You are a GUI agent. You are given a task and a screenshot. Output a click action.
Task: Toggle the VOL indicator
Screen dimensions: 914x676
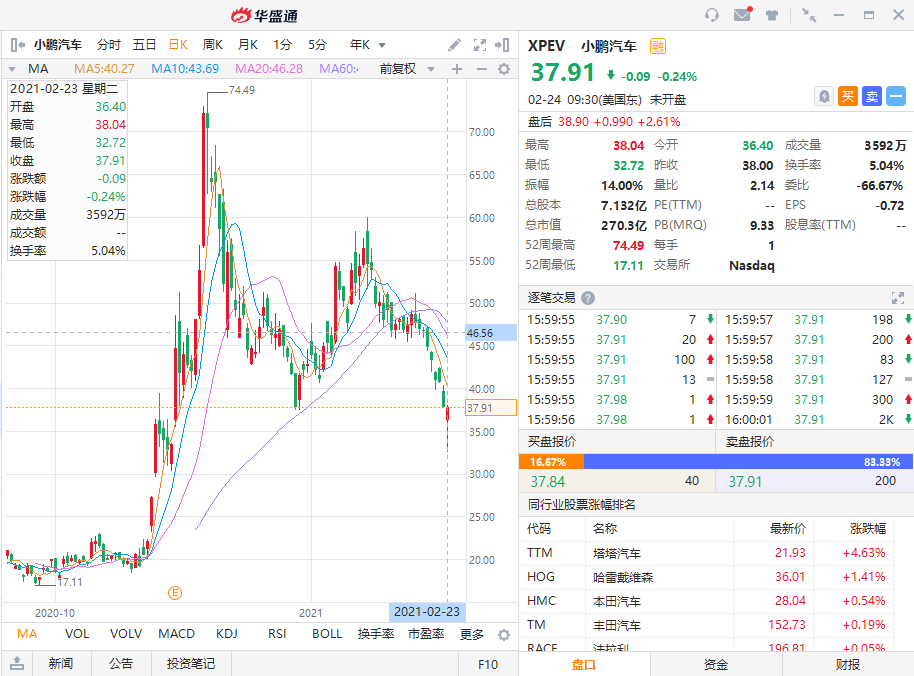point(77,633)
